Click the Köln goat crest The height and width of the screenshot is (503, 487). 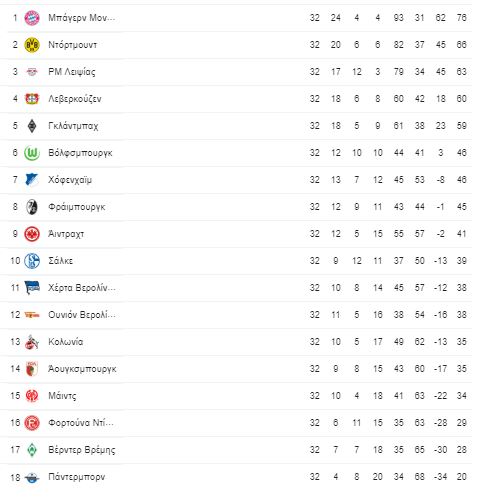[x=32, y=342]
